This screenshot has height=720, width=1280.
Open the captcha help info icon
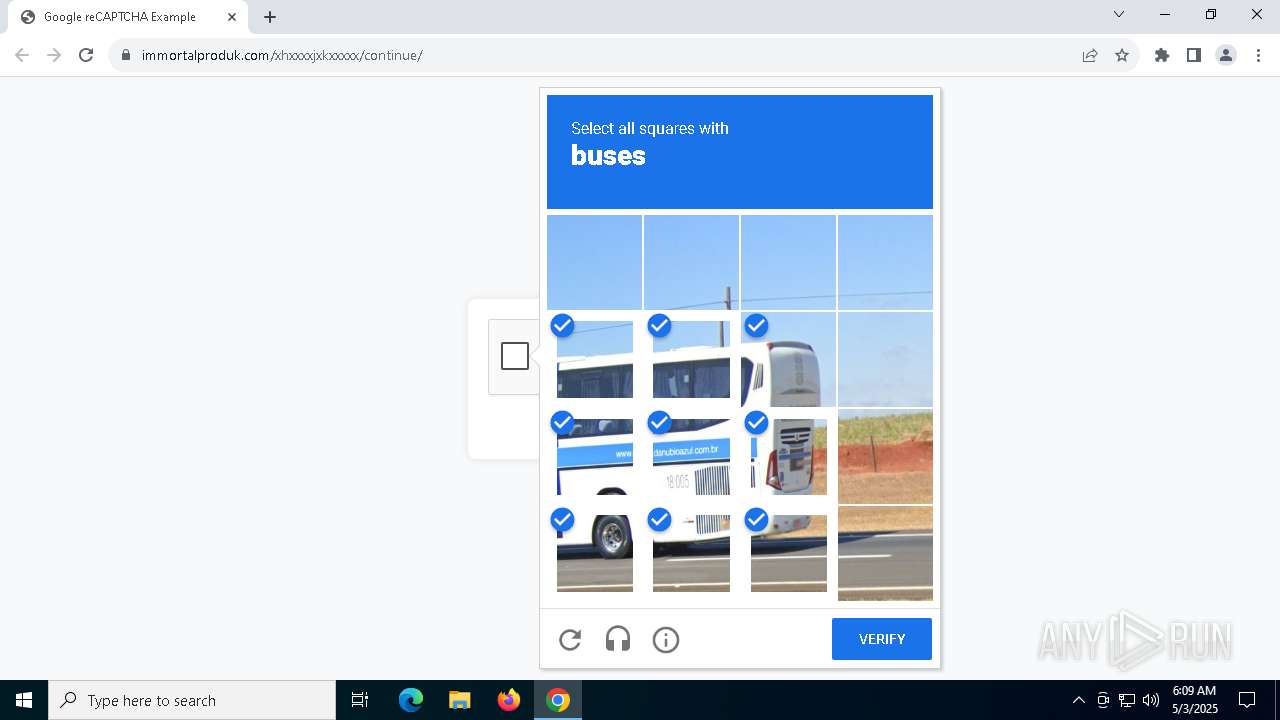[x=666, y=640]
